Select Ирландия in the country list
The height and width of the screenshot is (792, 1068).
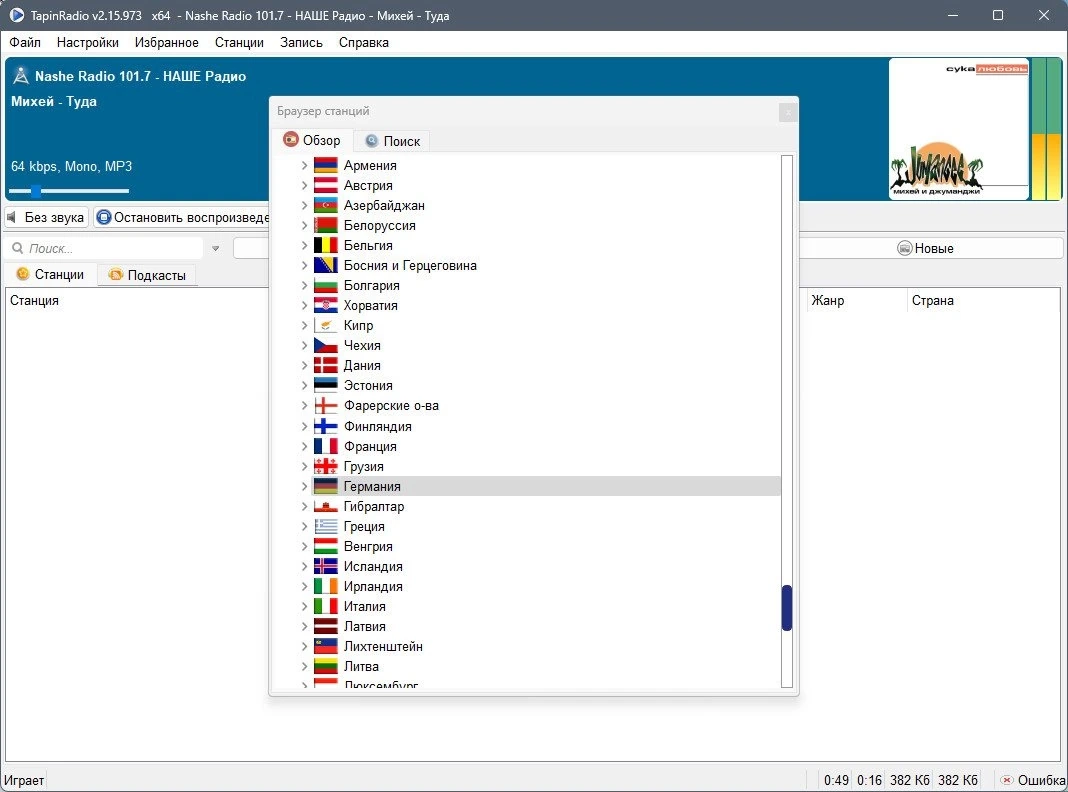click(x=373, y=586)
